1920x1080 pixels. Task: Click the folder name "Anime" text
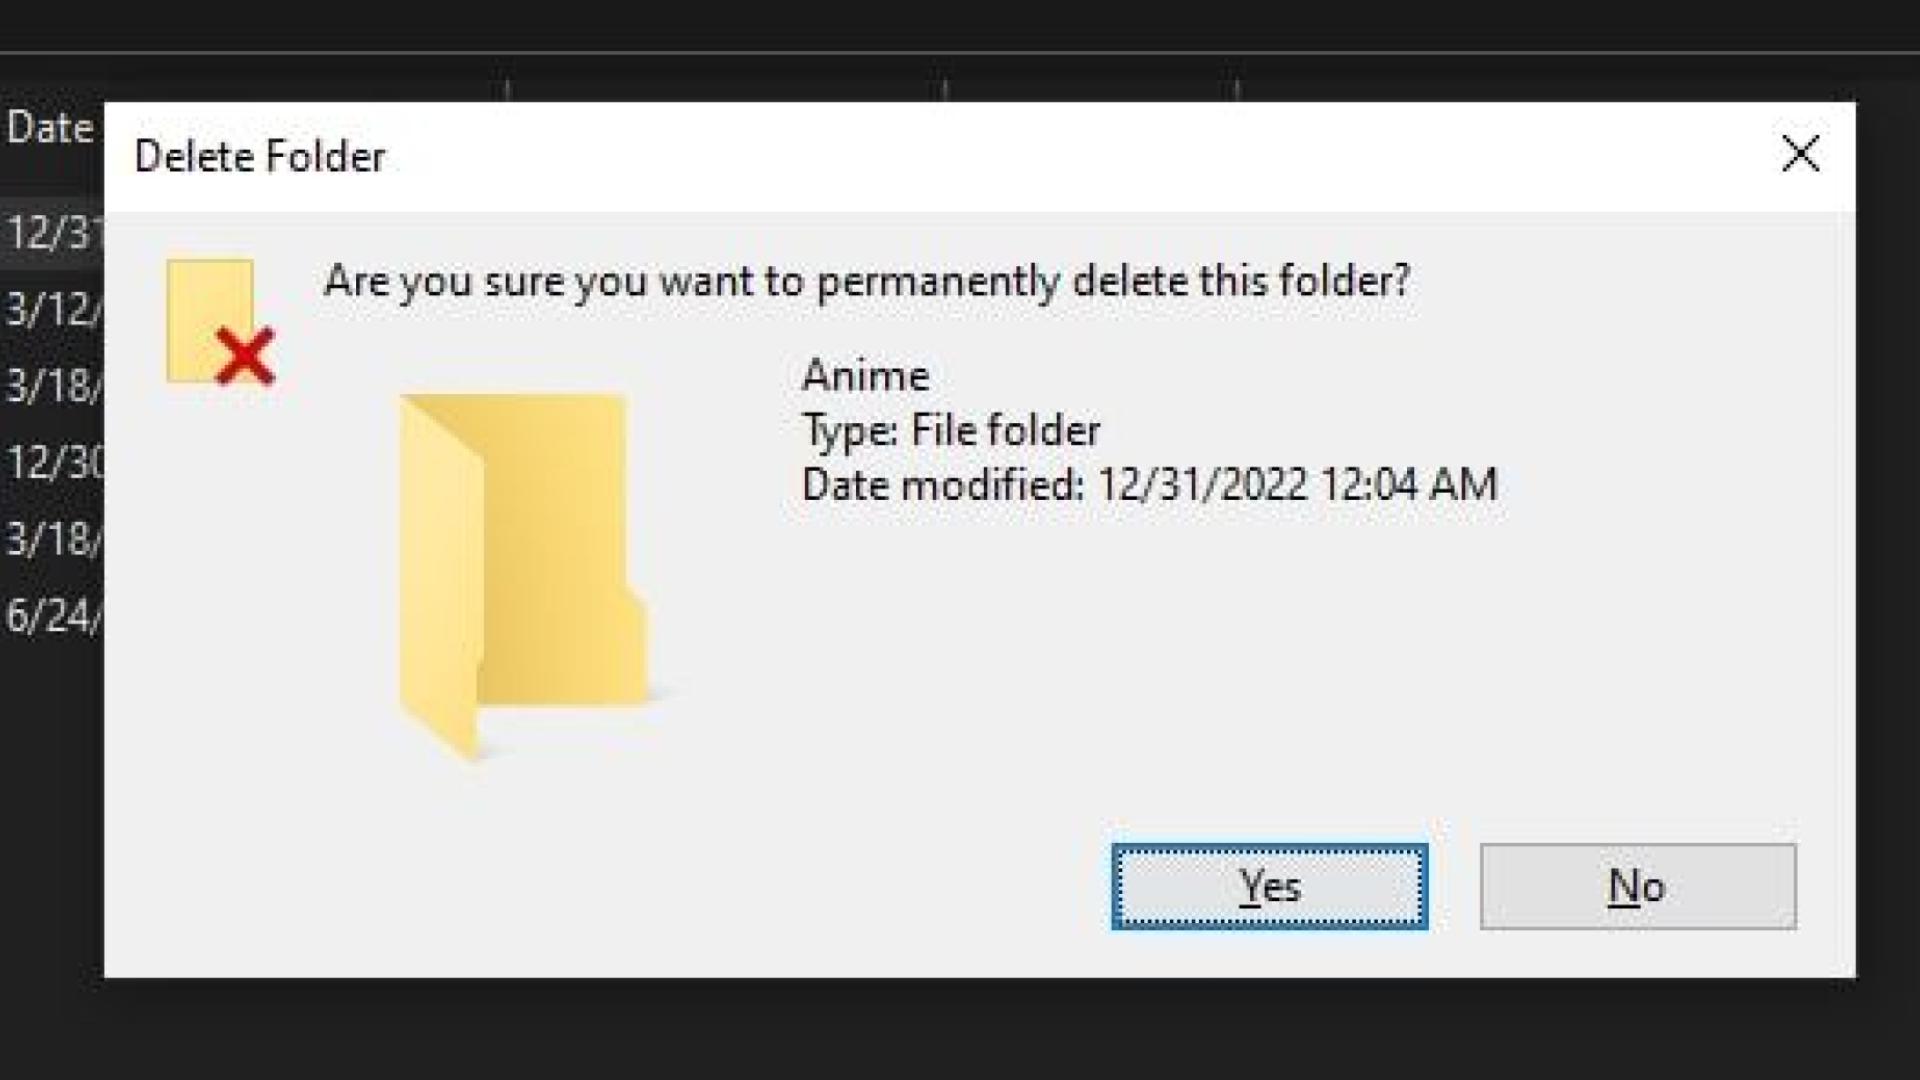[x=866, y=376]
